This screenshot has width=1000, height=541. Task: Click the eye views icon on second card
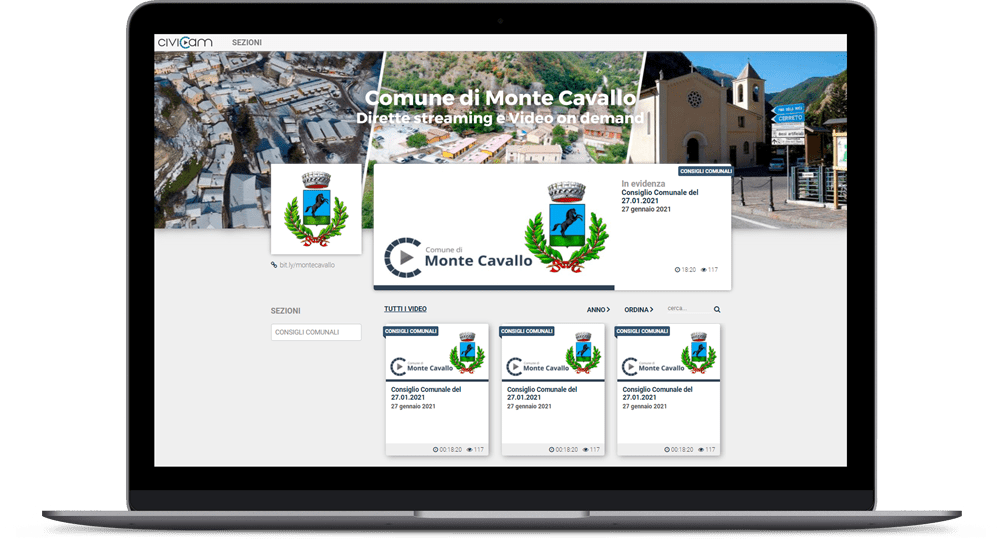585,450
